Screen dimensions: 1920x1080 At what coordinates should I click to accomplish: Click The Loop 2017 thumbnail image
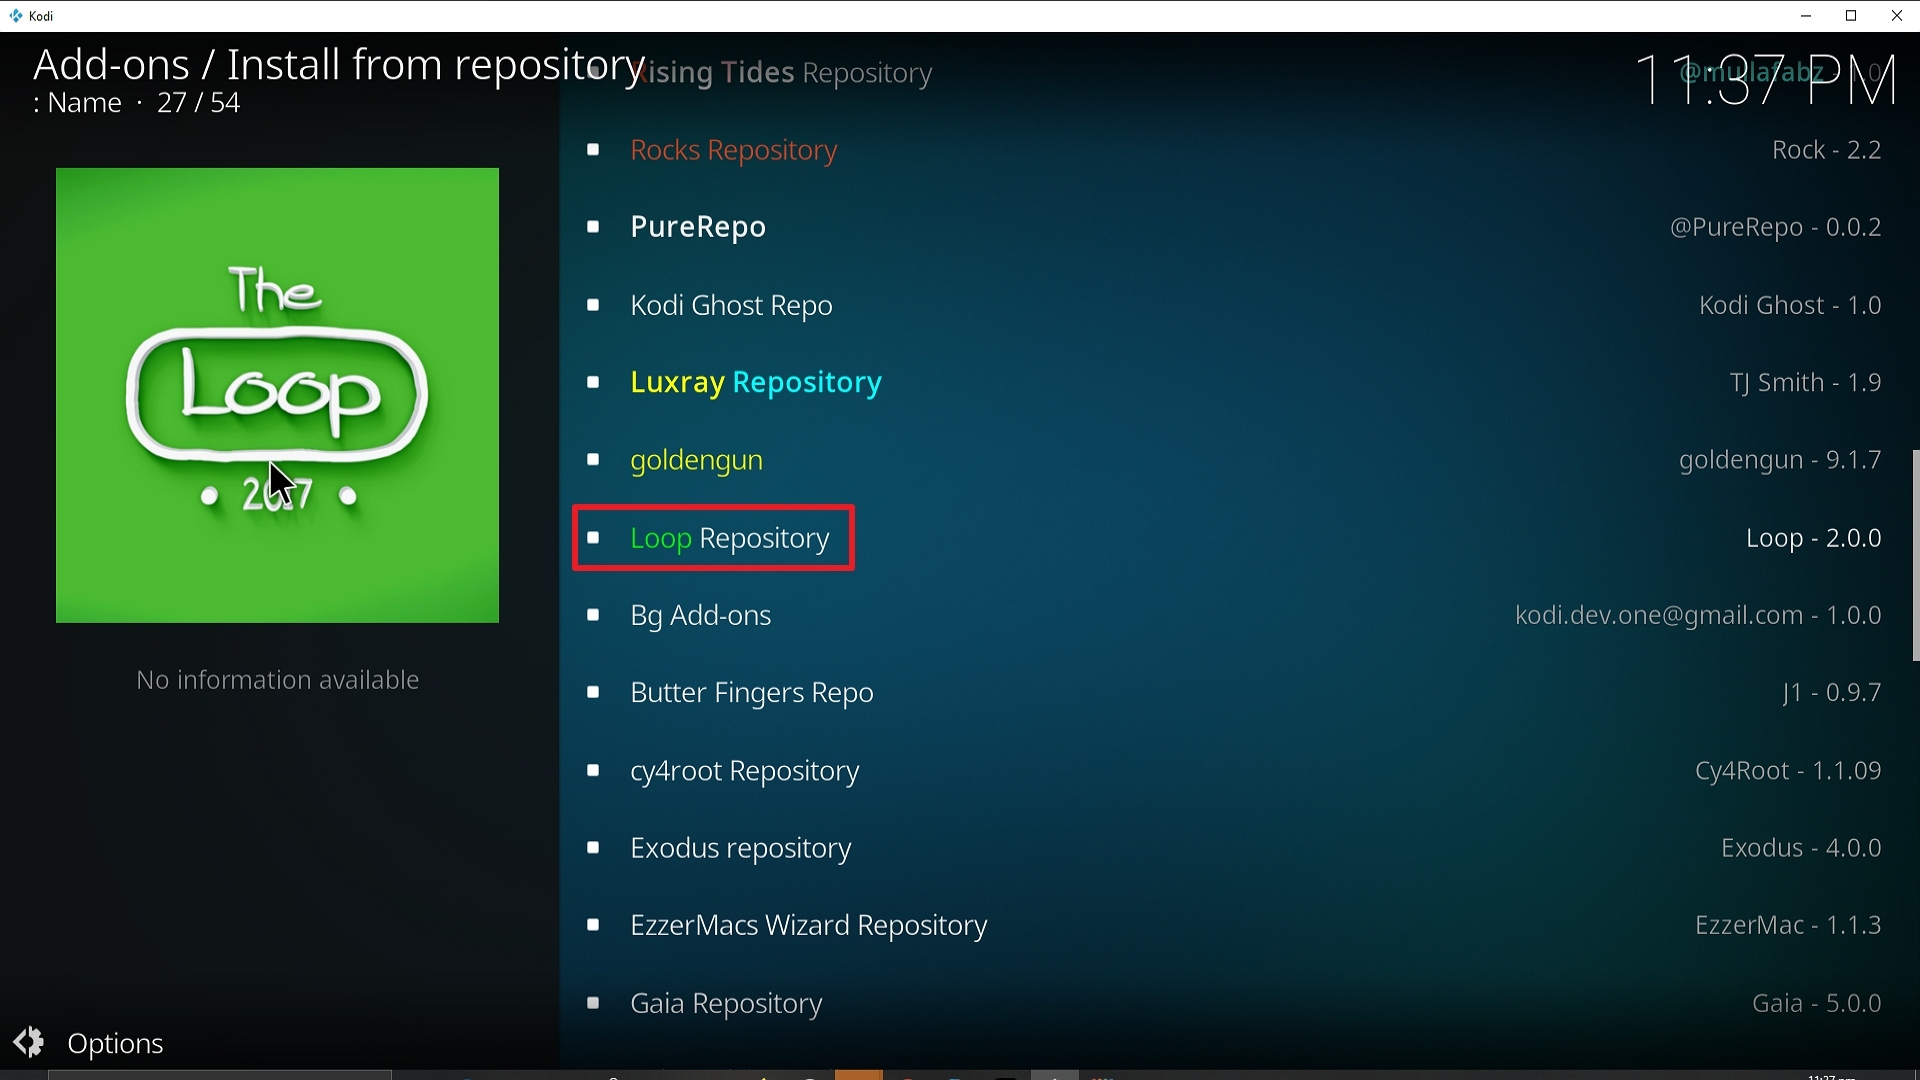pos(277,395)
